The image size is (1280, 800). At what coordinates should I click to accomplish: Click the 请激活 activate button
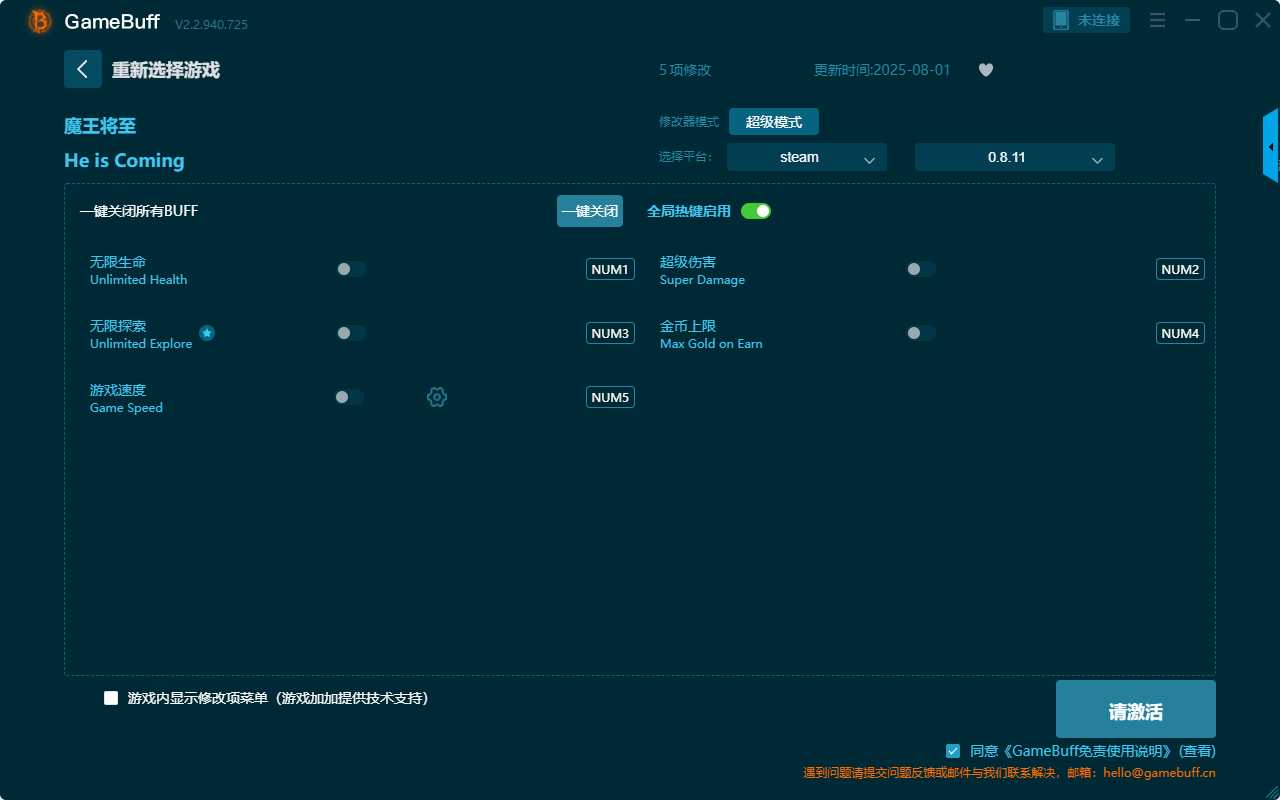point(1135,710)
